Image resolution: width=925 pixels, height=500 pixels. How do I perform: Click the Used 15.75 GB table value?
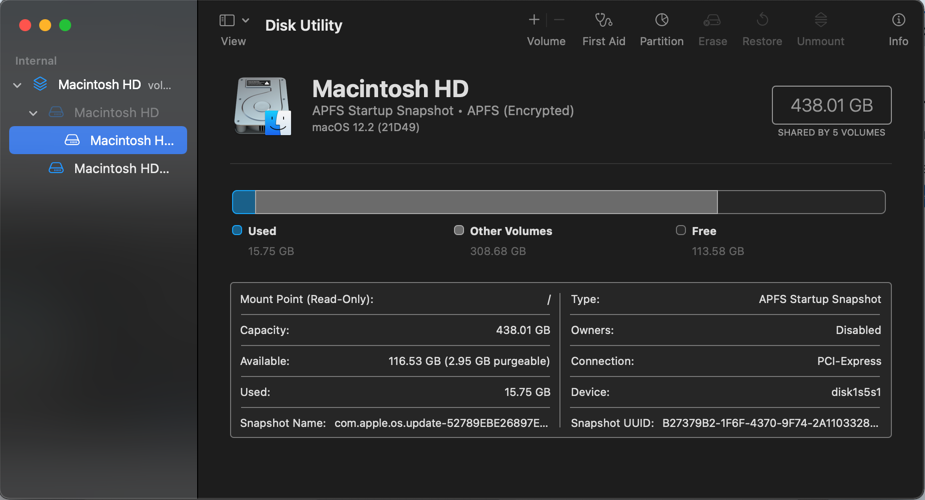point(527,392)
